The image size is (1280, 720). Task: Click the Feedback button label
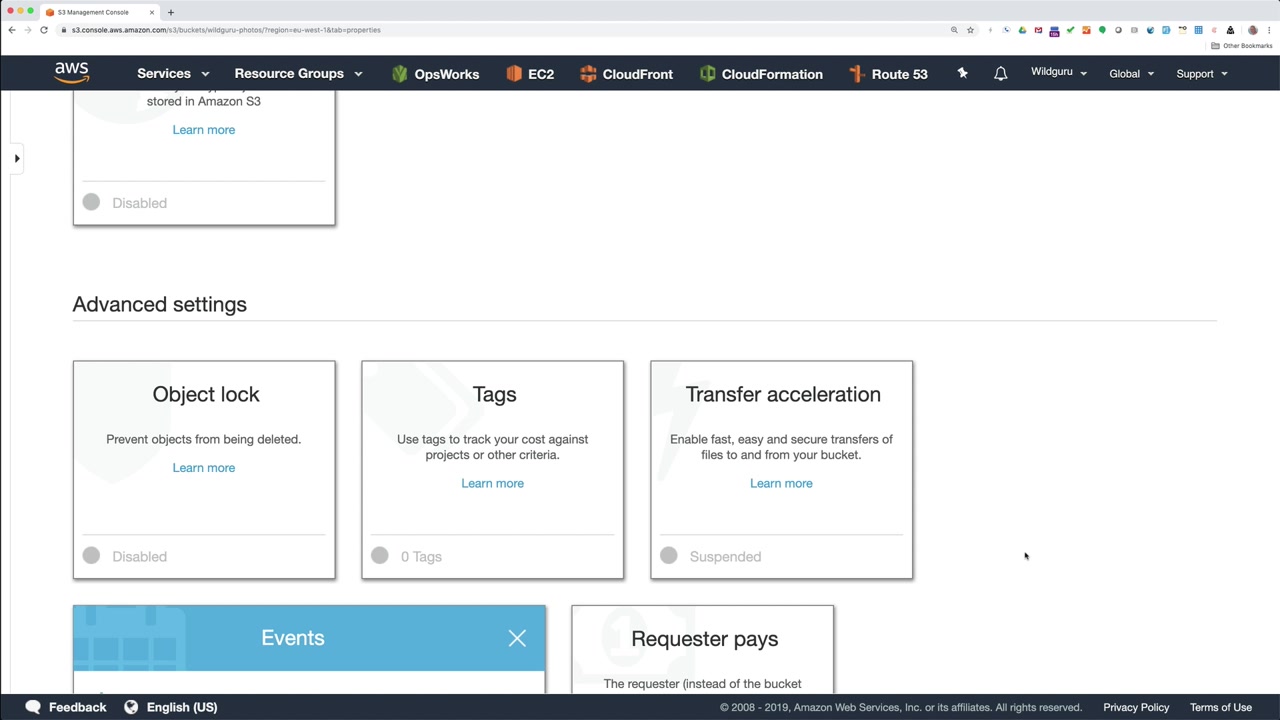(x=77, y=707)
